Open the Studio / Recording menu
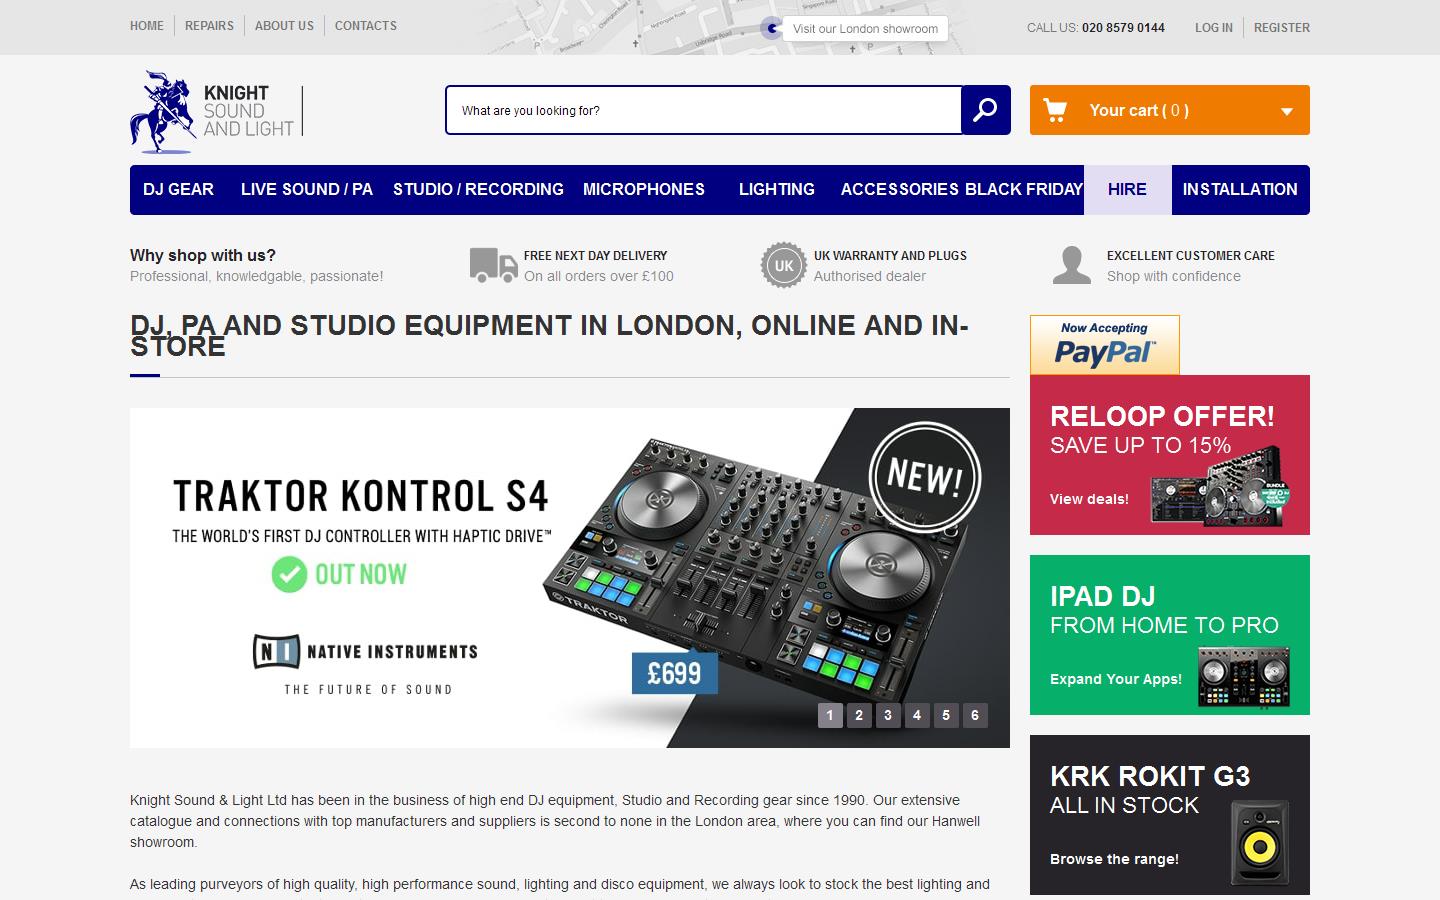Viewport: 1440px width, 900px height. pos(478,190)
